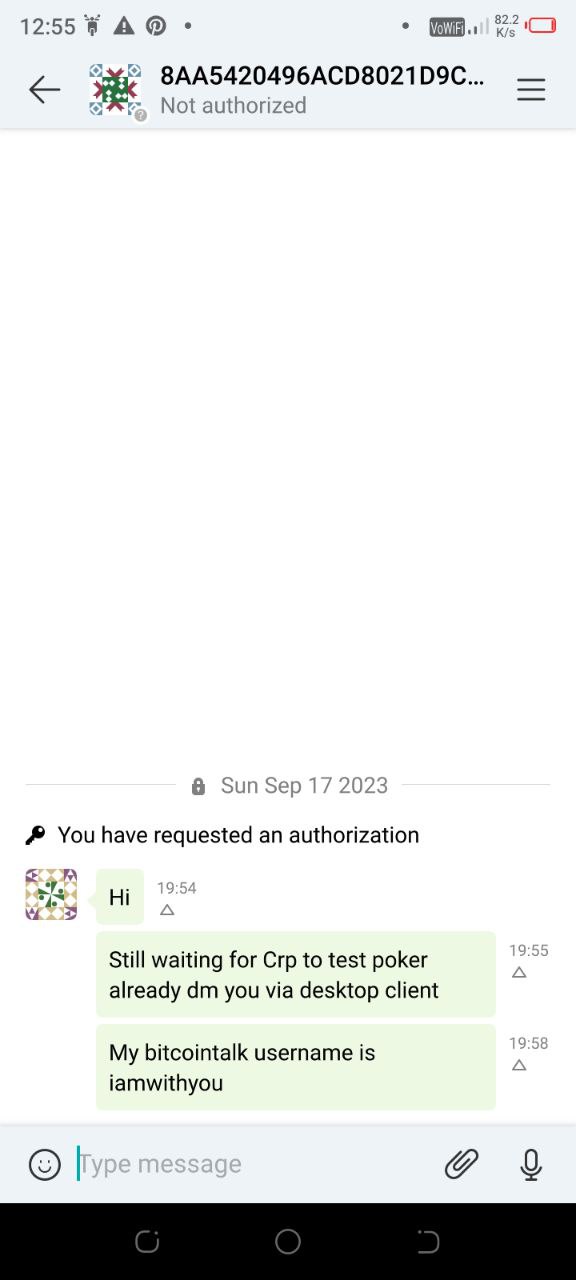Tap the lock icon beside the date
The height and width of the screenshot is (1280, 576).
coord(198,786)
